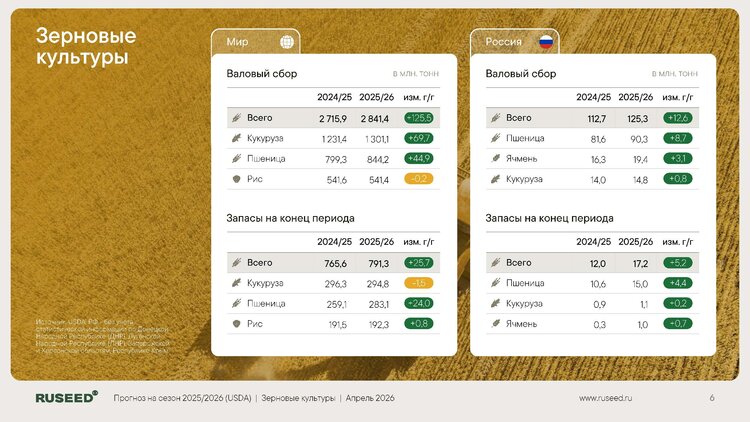Click the Russian flag icon on Россия tab
This screenshot has height=422, width=750.
coord(546,42)
